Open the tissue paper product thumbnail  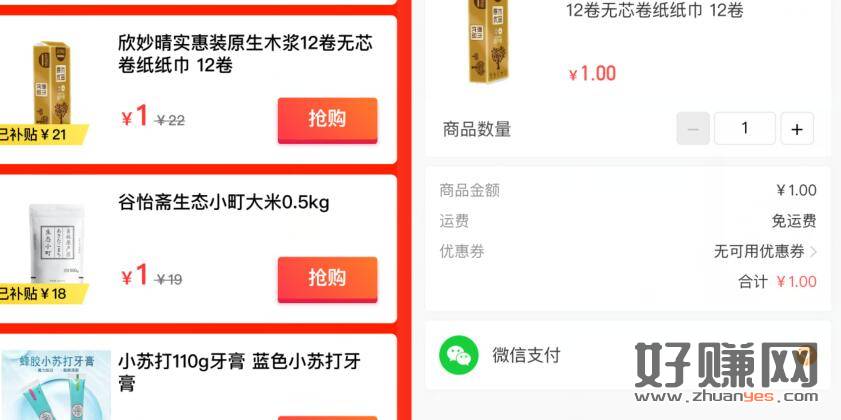point(52,83)
